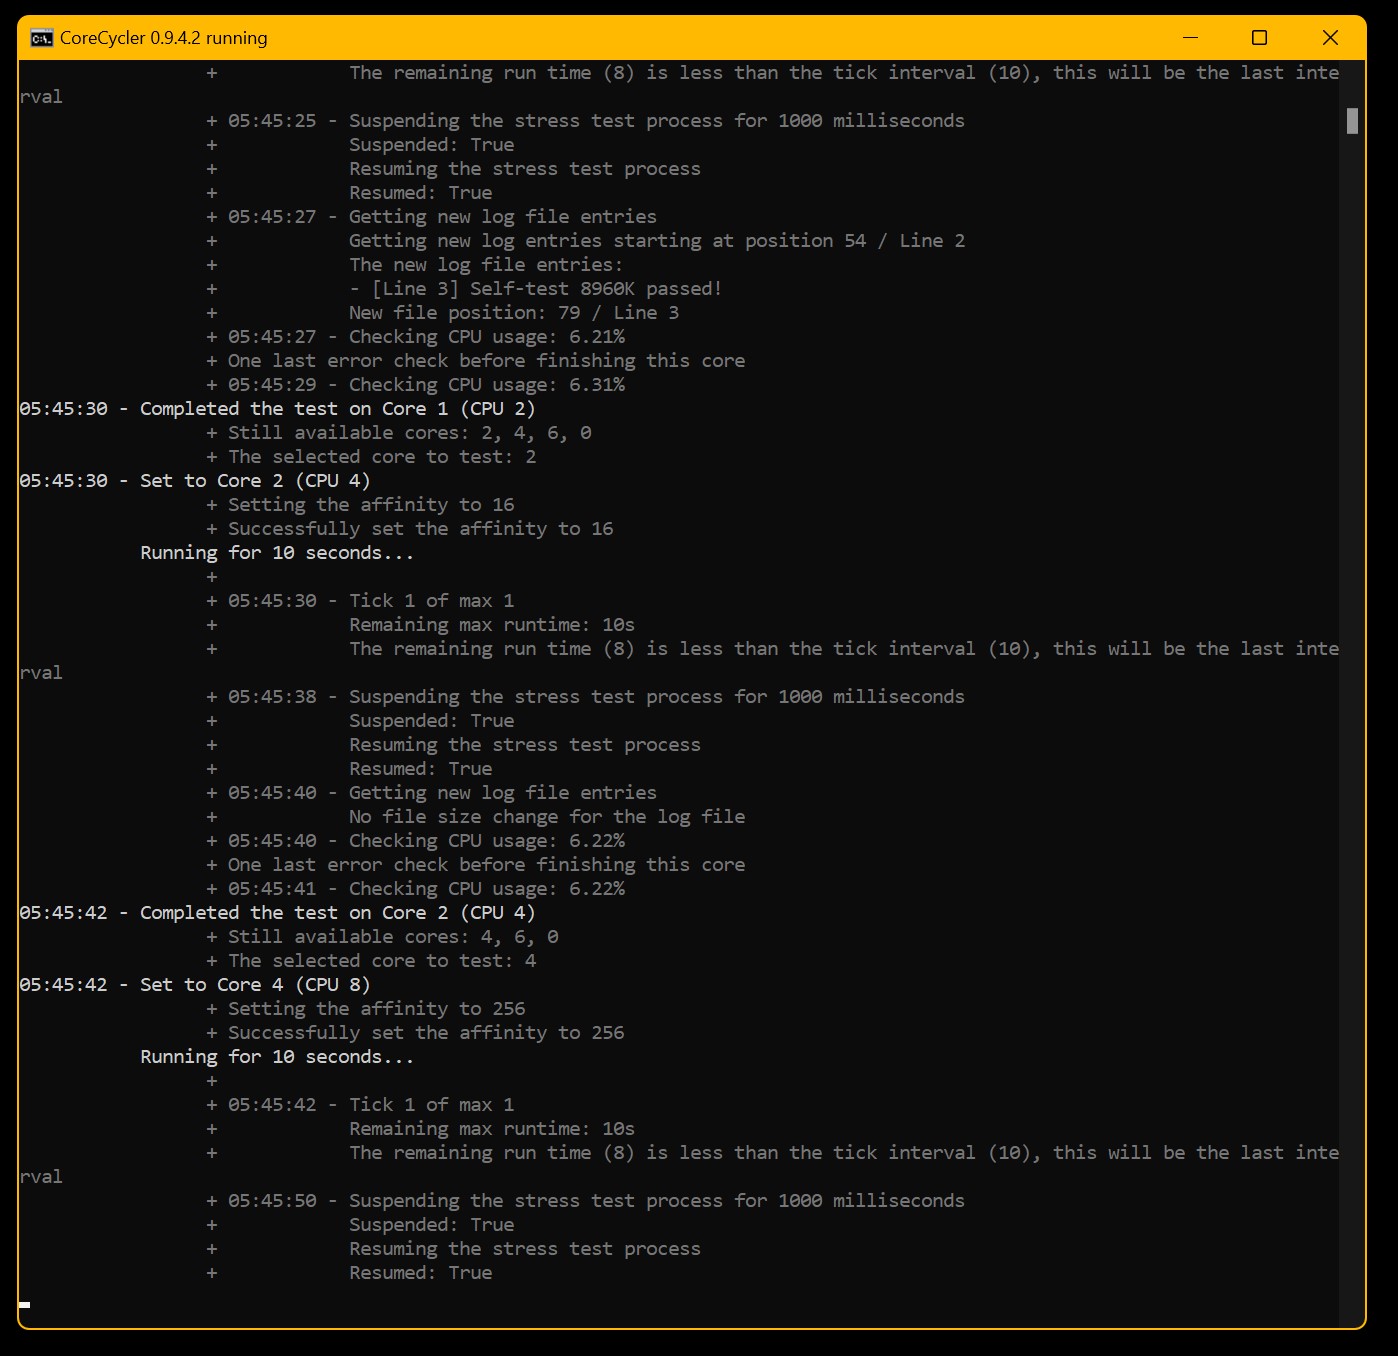Maximize the CoreCycler window
The width and height of the screenshot is (1398, 1356).
coord(1258,37)
